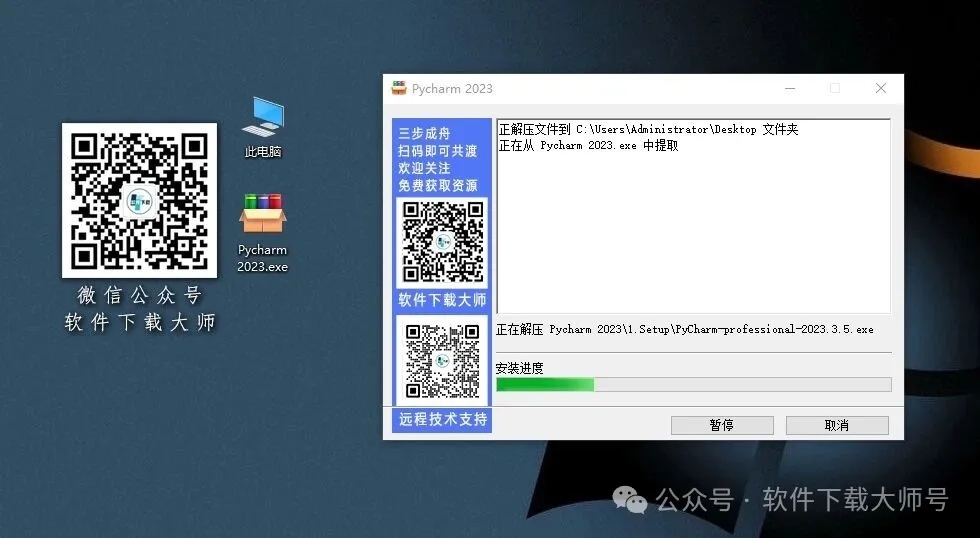Minimize the Pycharm 2023 window
The image size is (980, 538).
point(790,89)
